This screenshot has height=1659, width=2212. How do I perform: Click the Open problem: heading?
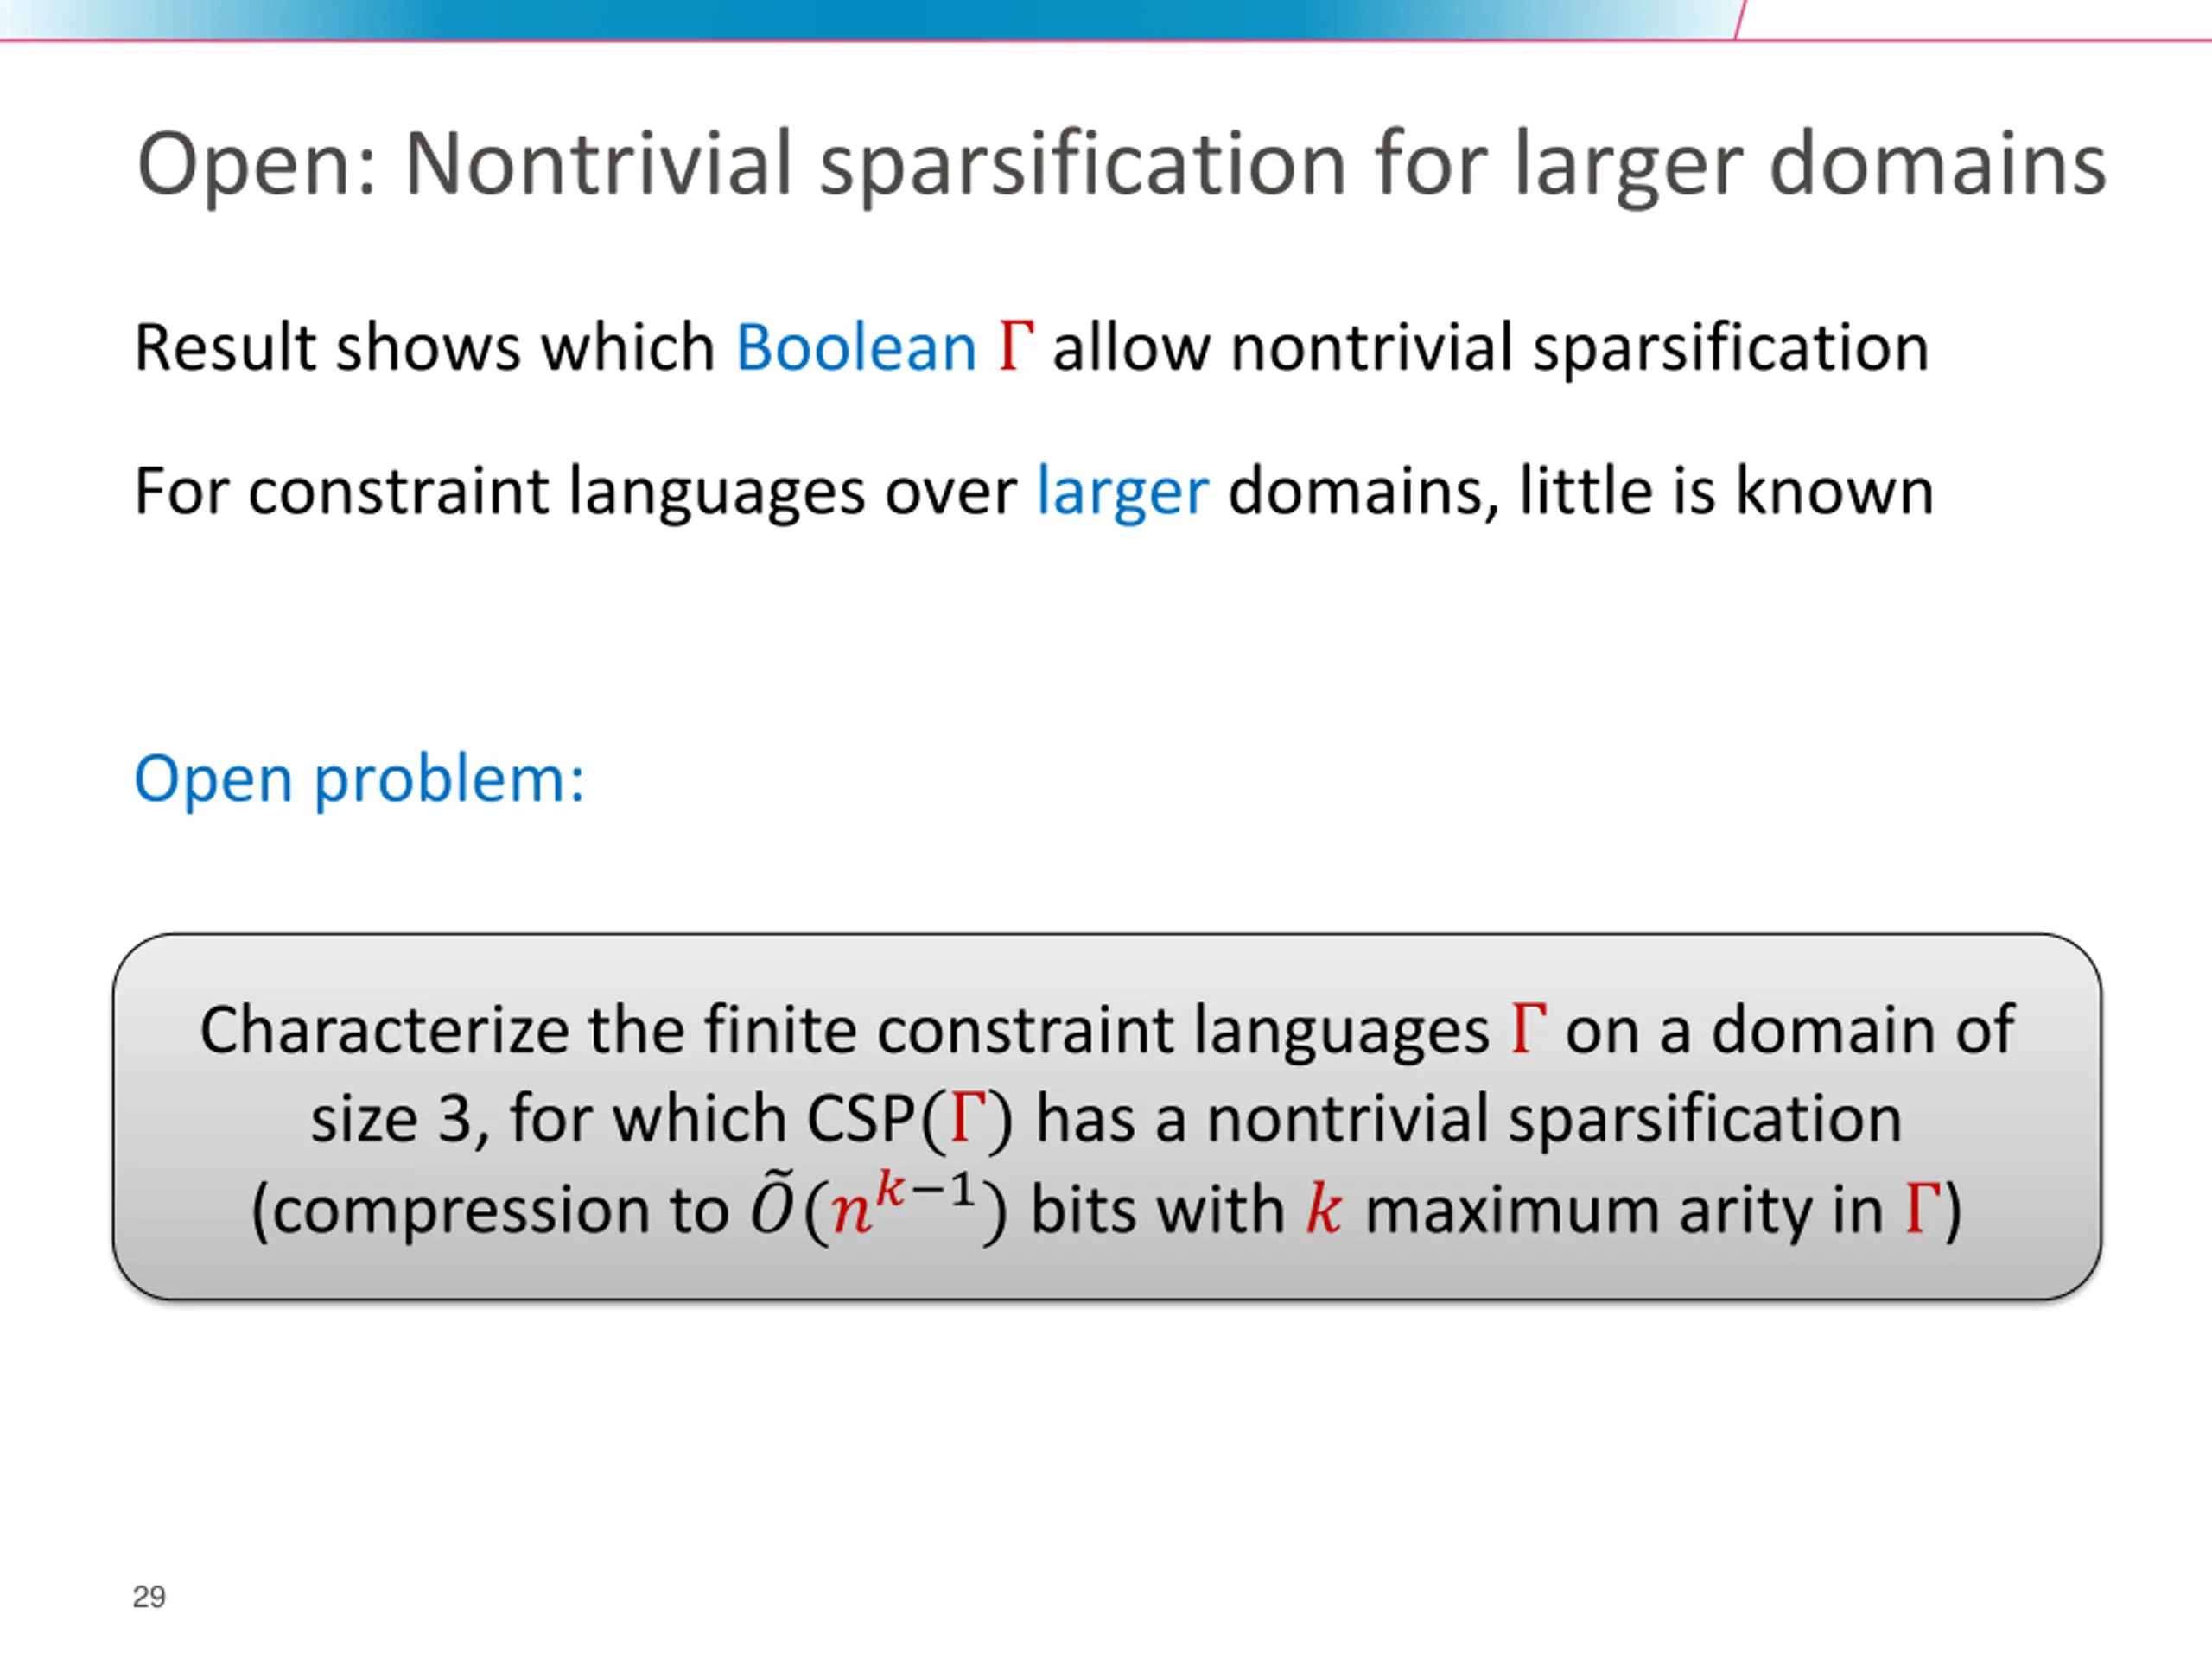click(360, 779)
